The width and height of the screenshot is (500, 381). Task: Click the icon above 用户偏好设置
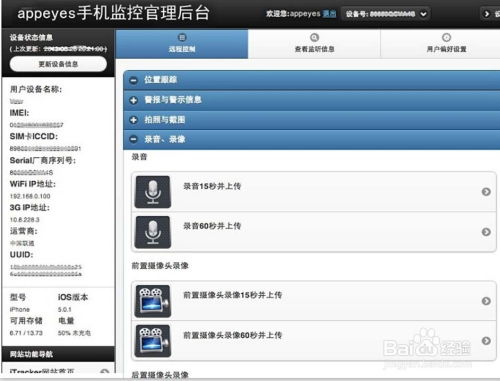(446, 37)
